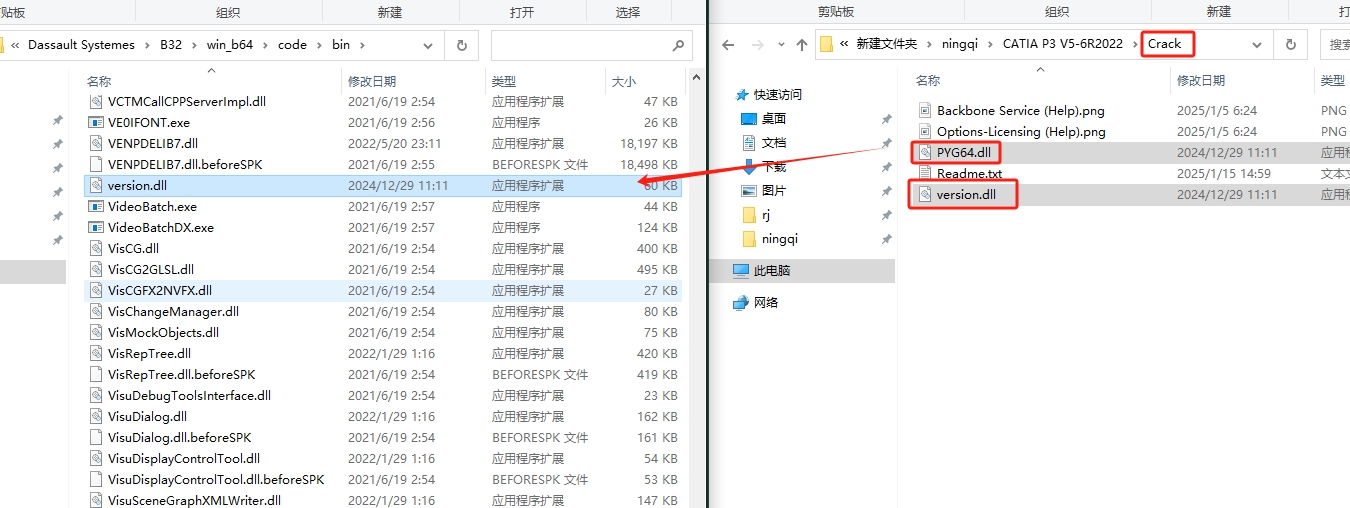
Task: Select VisMockObjects.dll in the file list
Action: point(163,332)
